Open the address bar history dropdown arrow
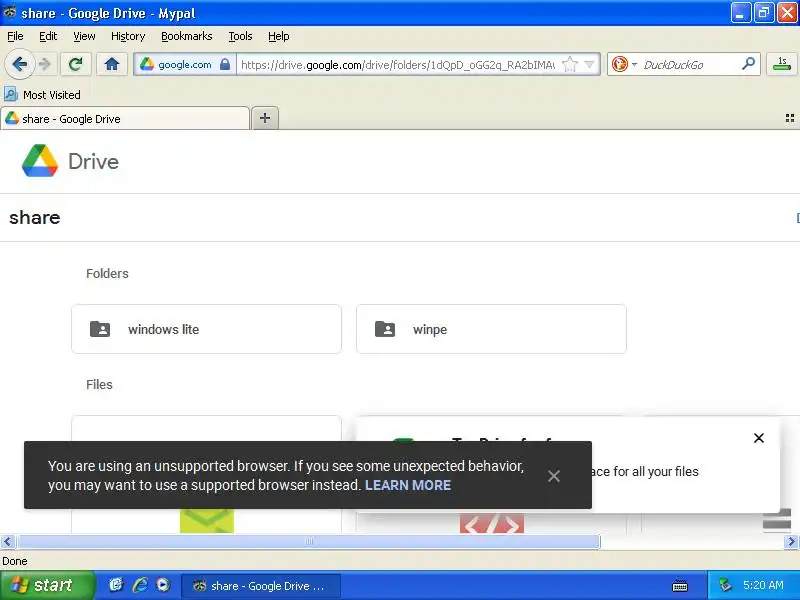Screen dimensions: 800x600 coord(589,65)
